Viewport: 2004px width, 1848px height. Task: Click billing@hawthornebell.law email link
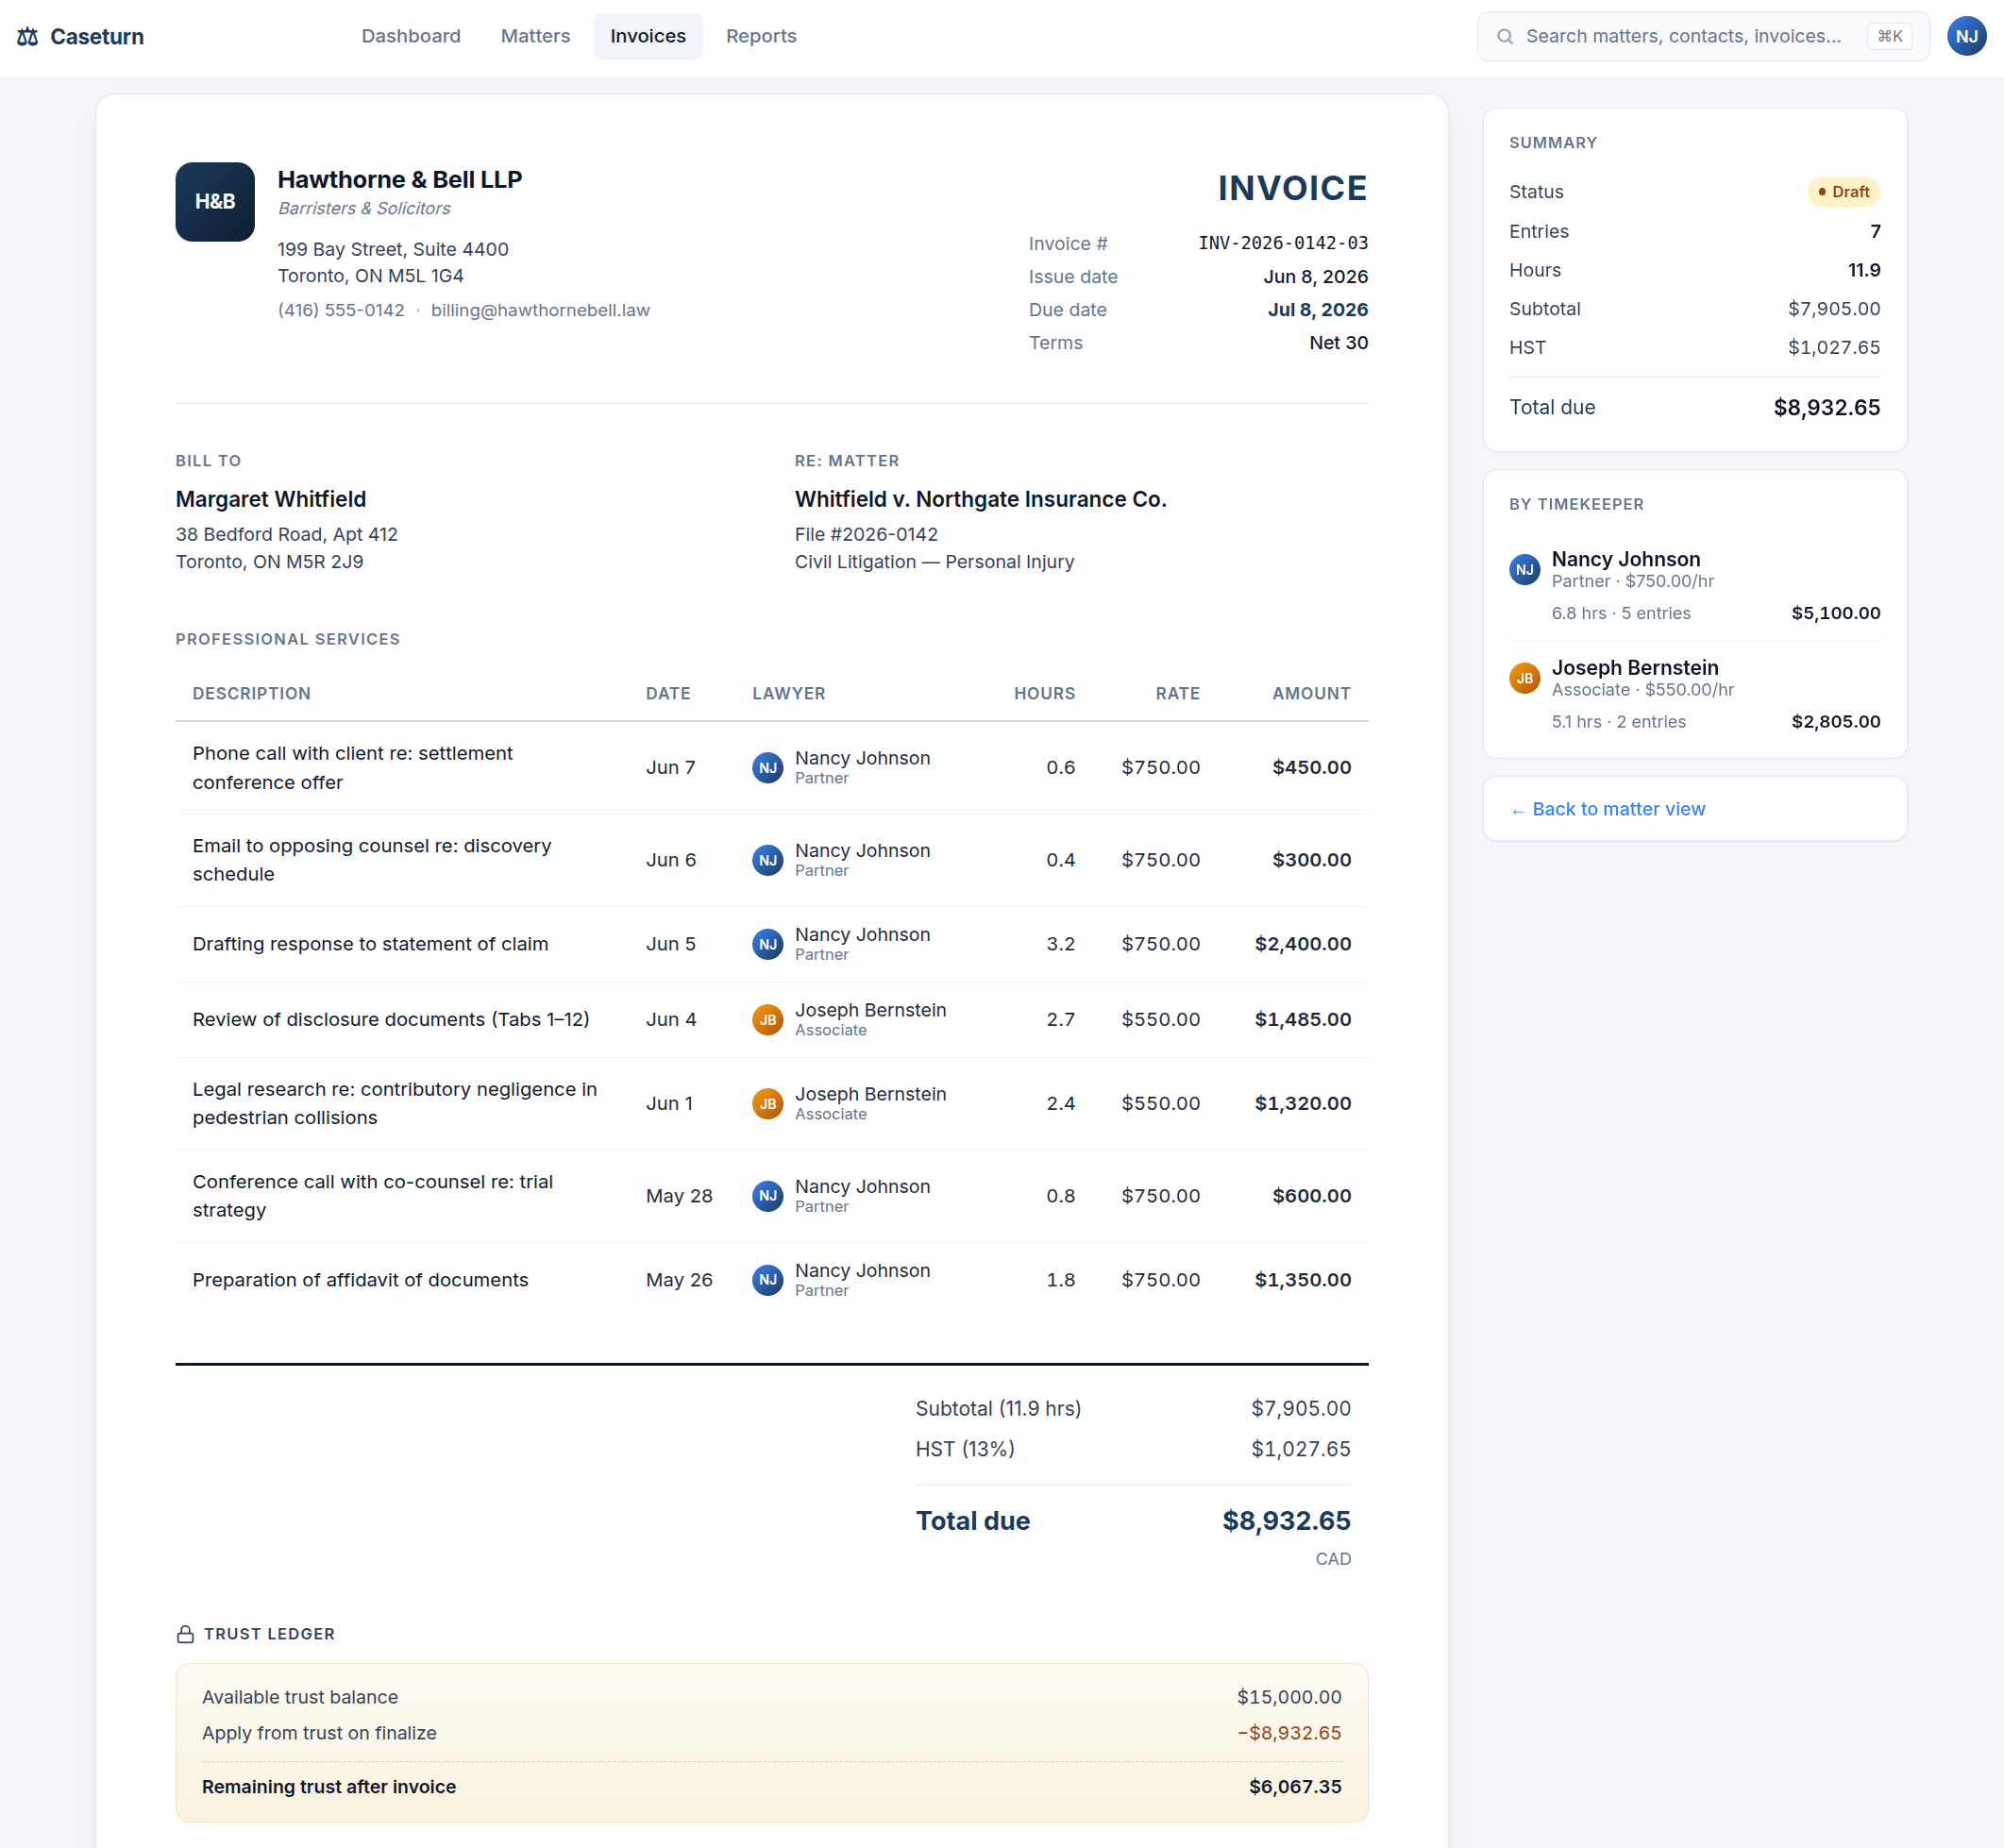point(540,310)
